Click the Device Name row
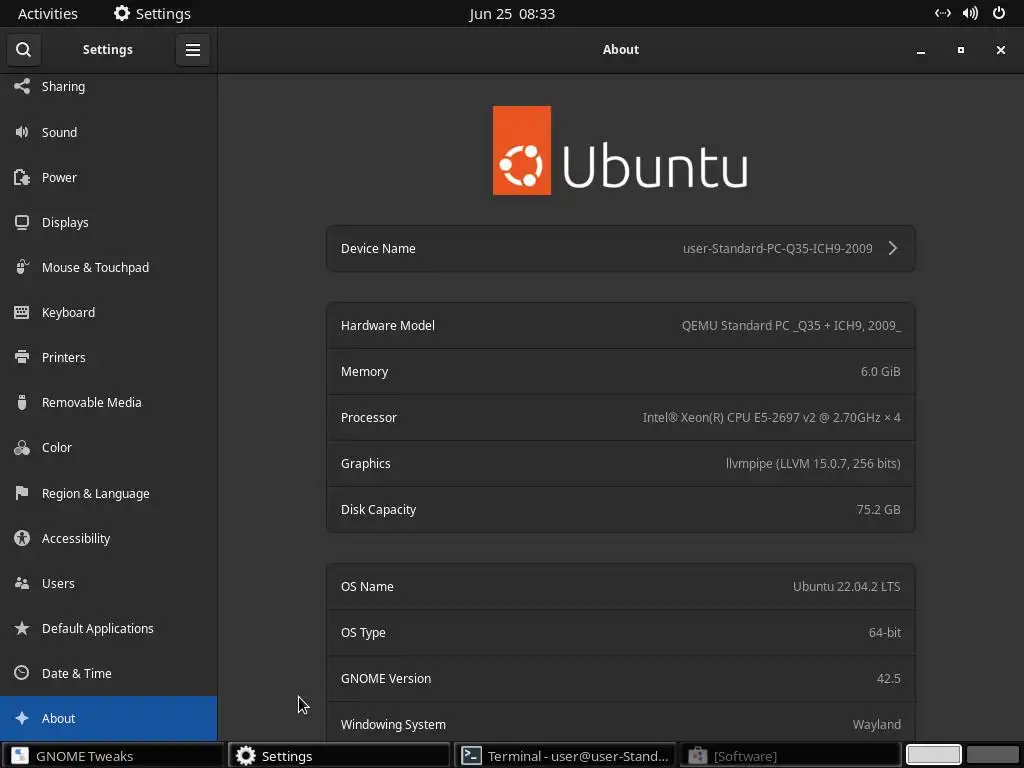 pos(620,248)
